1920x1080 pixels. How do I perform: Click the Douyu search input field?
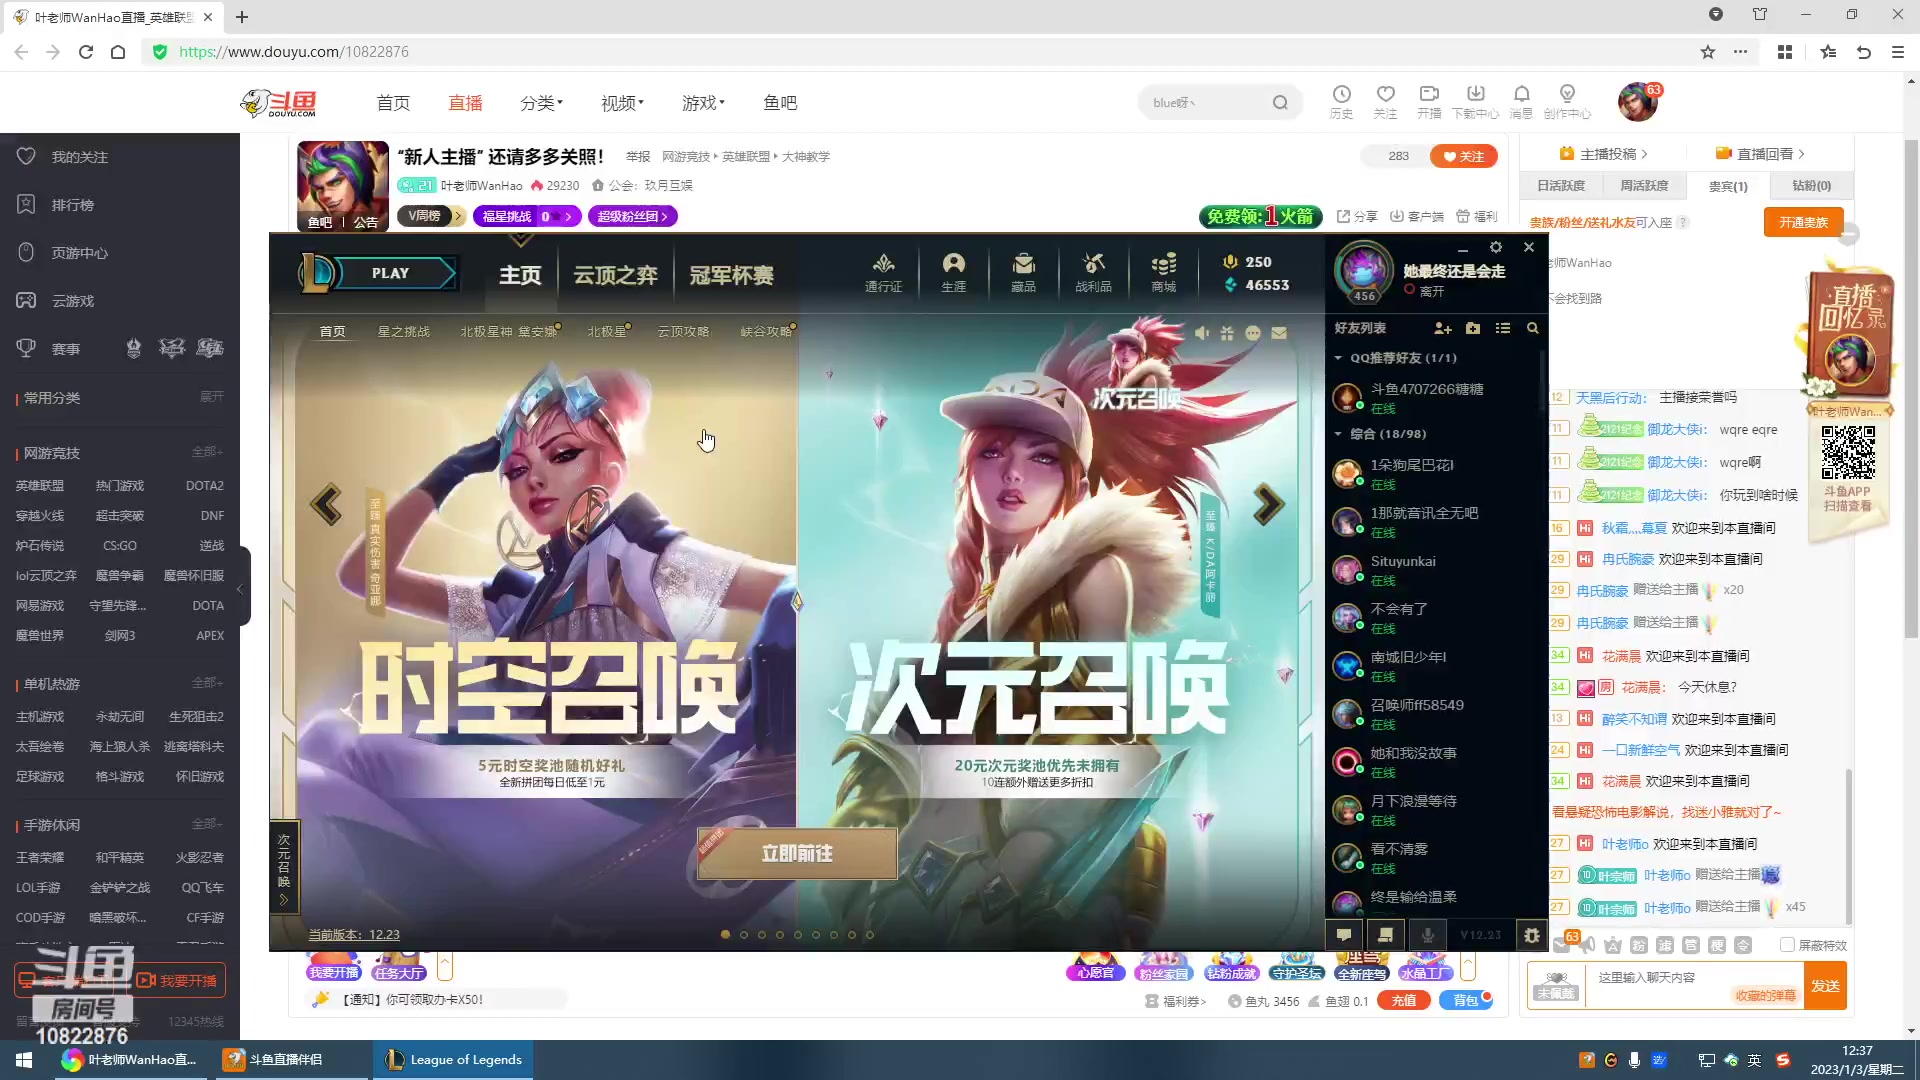(x=1205, y=103)
